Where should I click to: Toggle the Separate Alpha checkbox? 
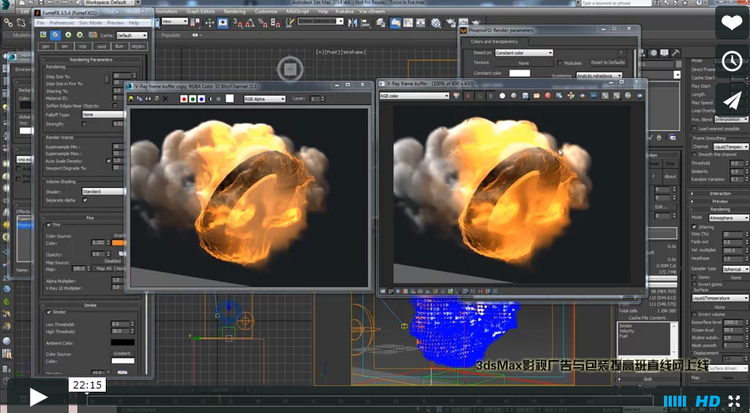pyautogui.click(x=85, y=200)
